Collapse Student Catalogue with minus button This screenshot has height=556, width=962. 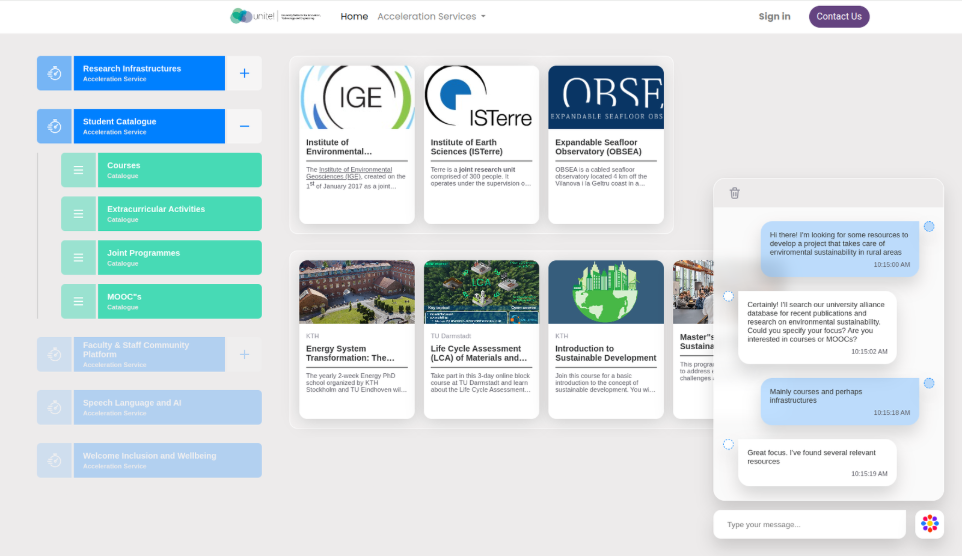[244, 126]
